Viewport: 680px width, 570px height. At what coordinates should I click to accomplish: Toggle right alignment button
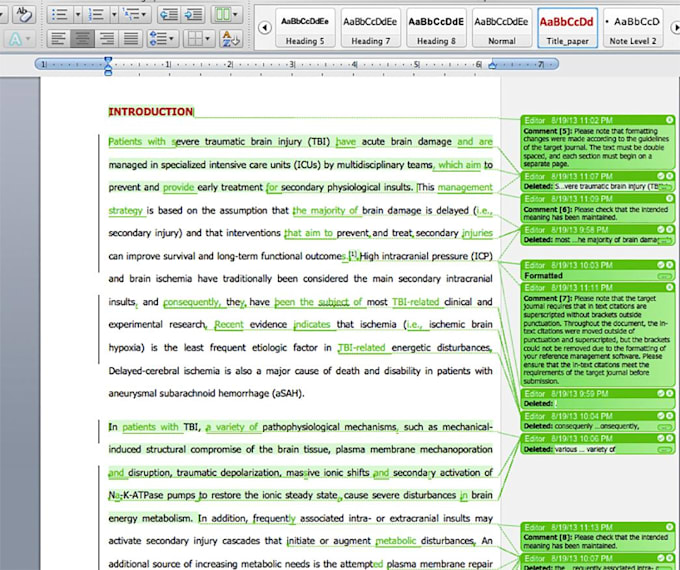pos(107,39)
